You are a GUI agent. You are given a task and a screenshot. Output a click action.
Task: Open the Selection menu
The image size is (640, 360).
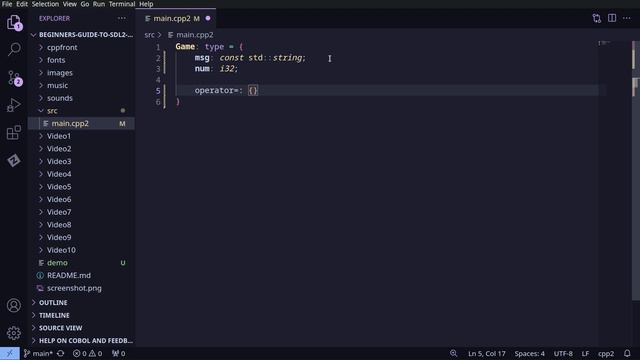pyautogui.click(x=45, y=4)
